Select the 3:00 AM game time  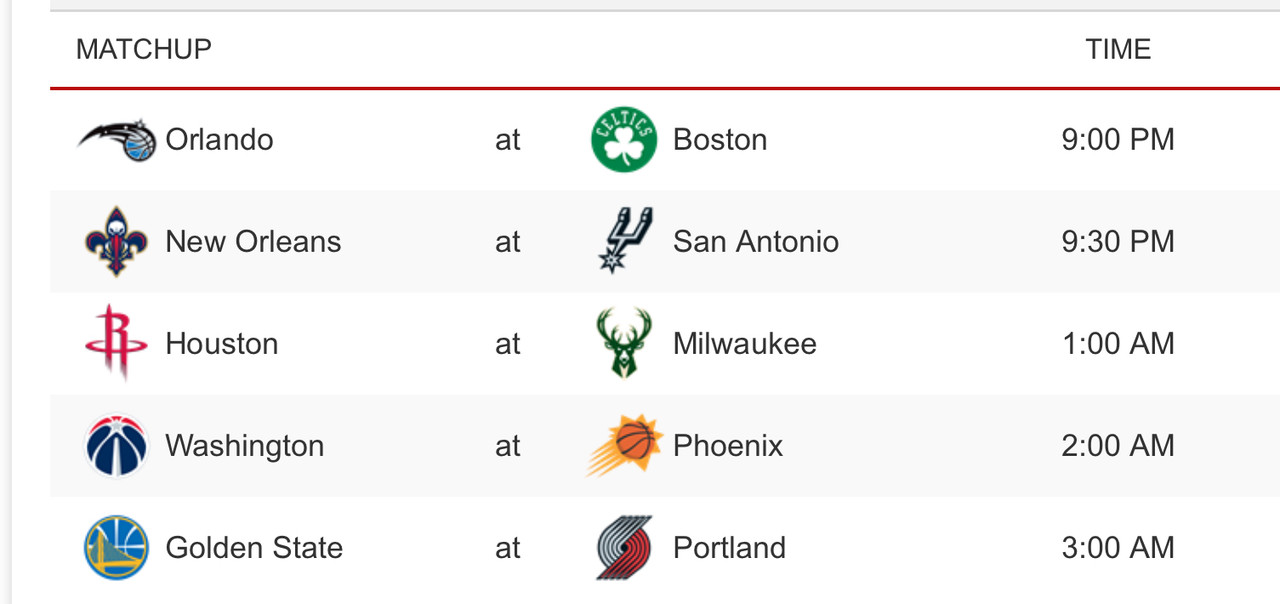coord(1118,547)
